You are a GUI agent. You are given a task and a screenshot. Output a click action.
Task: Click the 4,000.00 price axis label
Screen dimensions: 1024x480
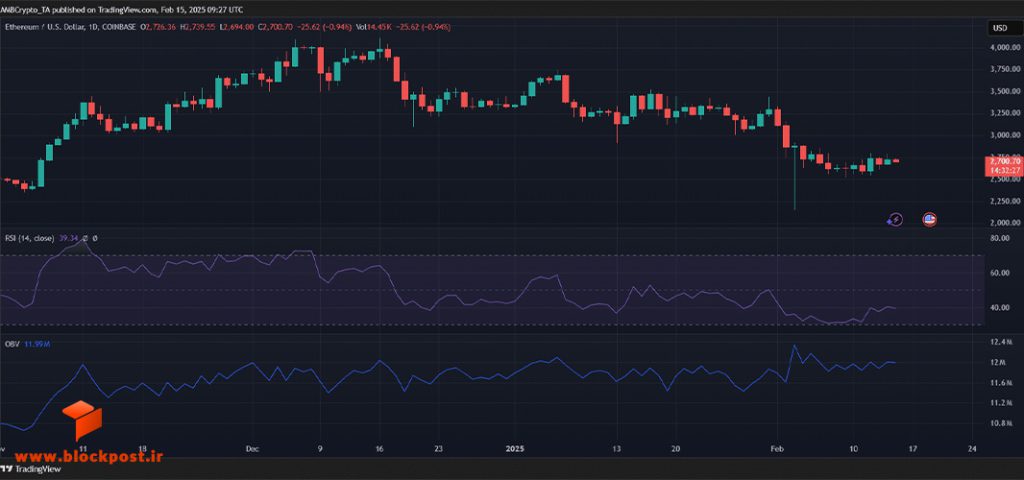1004,48
